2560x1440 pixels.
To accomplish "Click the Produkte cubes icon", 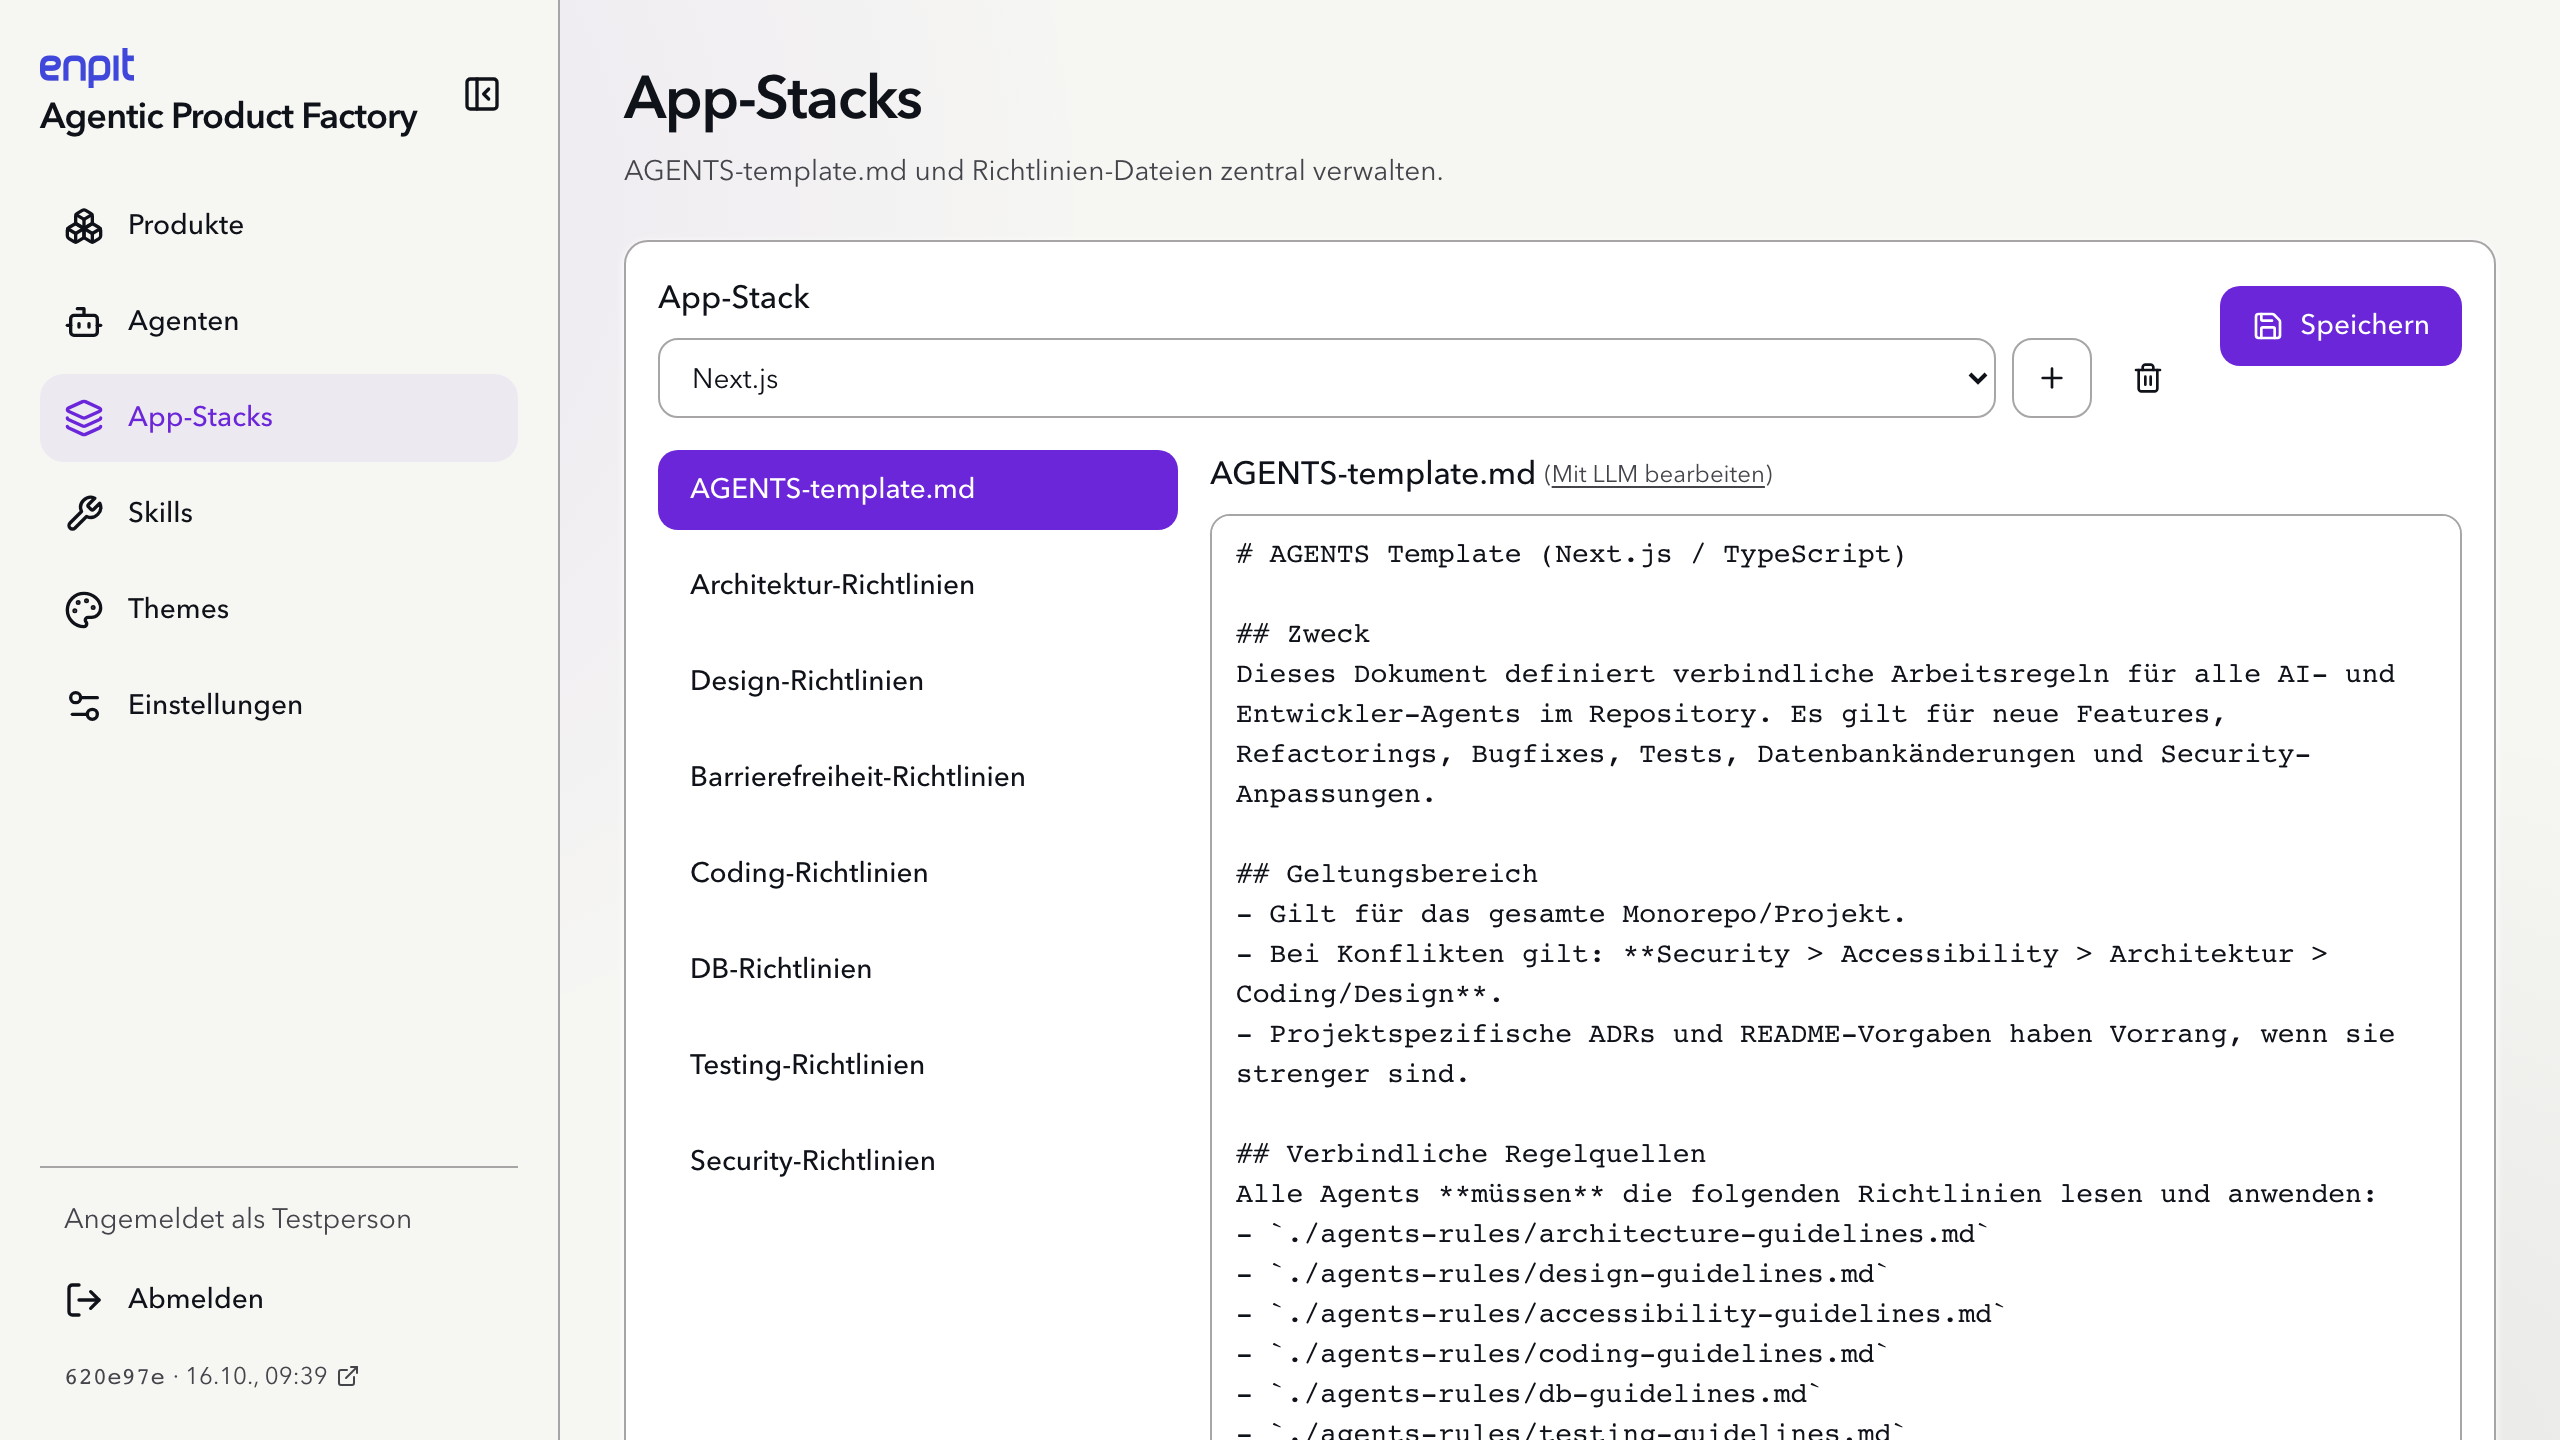I will click(84, 225).
